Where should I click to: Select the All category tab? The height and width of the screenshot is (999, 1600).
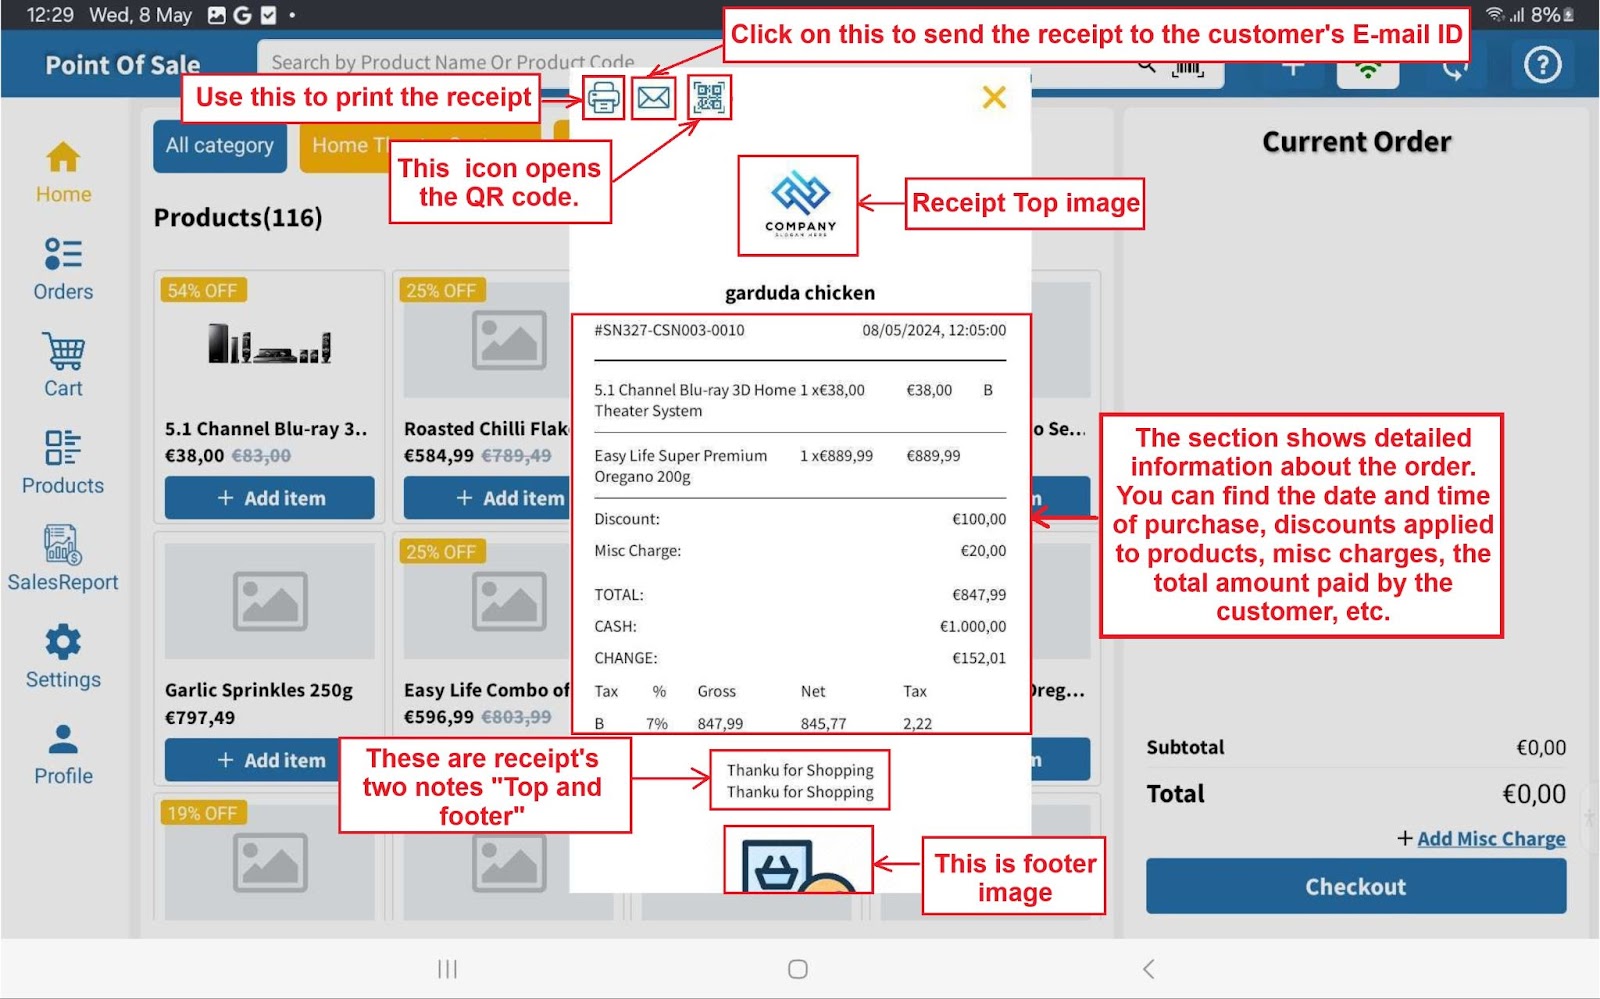pos(220,146)
